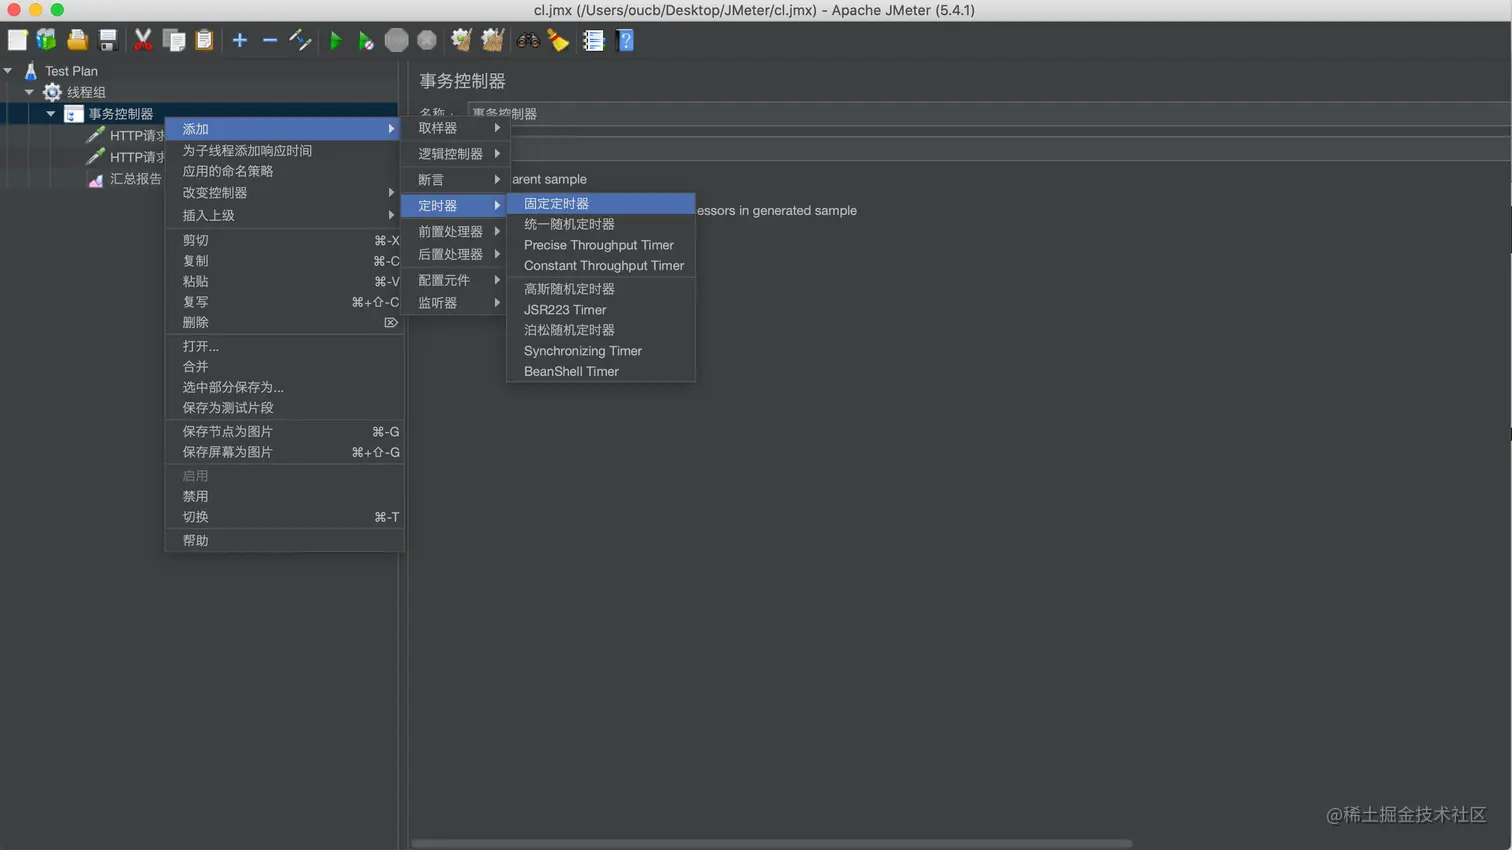Collapse the 线程组 tree node
The image size is (1512, 850).
coord(29,92)
